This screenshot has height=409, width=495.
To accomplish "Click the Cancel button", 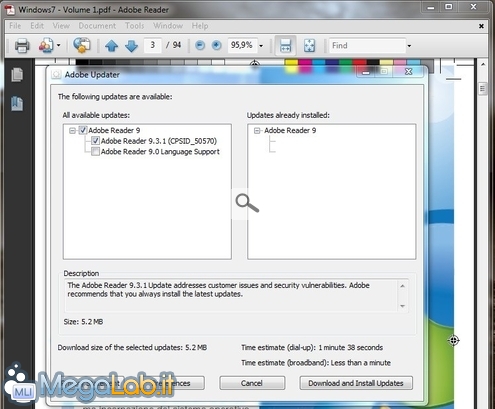I will point(252,383).
